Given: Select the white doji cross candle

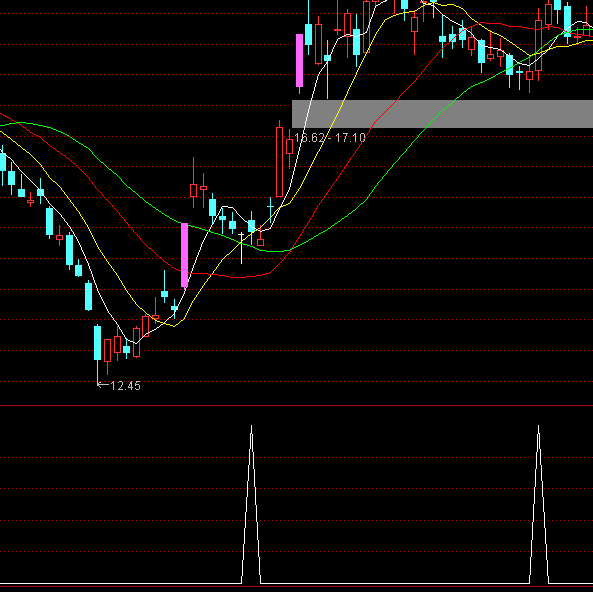Looking at the screenshot, I should [x=241, y=248].
